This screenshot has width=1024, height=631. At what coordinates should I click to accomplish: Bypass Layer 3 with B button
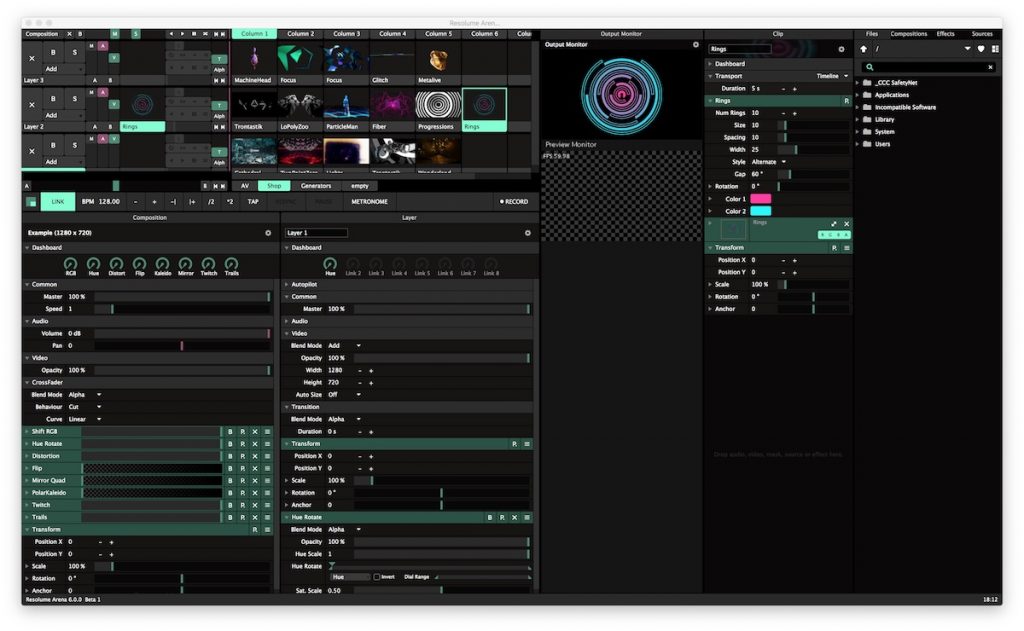coord(53,52)
